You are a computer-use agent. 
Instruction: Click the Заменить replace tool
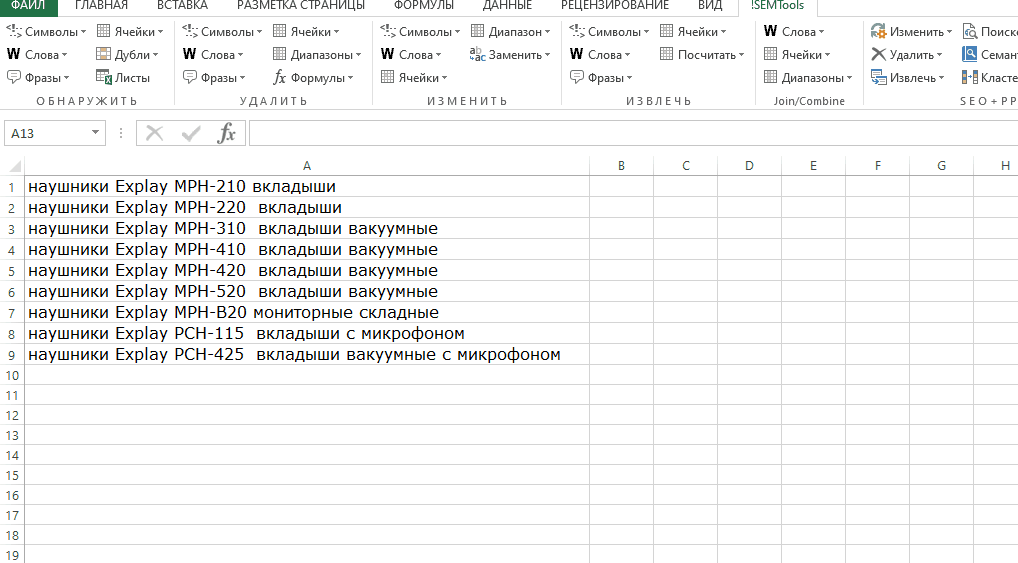[510, 55]
